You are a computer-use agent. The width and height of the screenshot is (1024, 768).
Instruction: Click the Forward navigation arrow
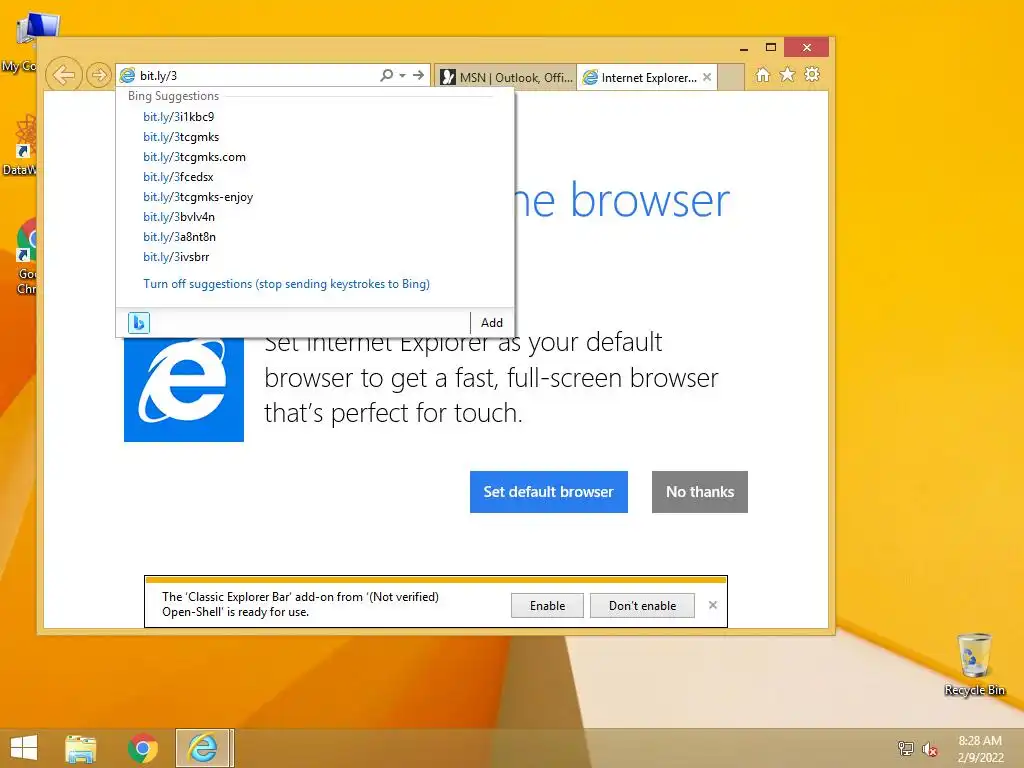point(99,75)
